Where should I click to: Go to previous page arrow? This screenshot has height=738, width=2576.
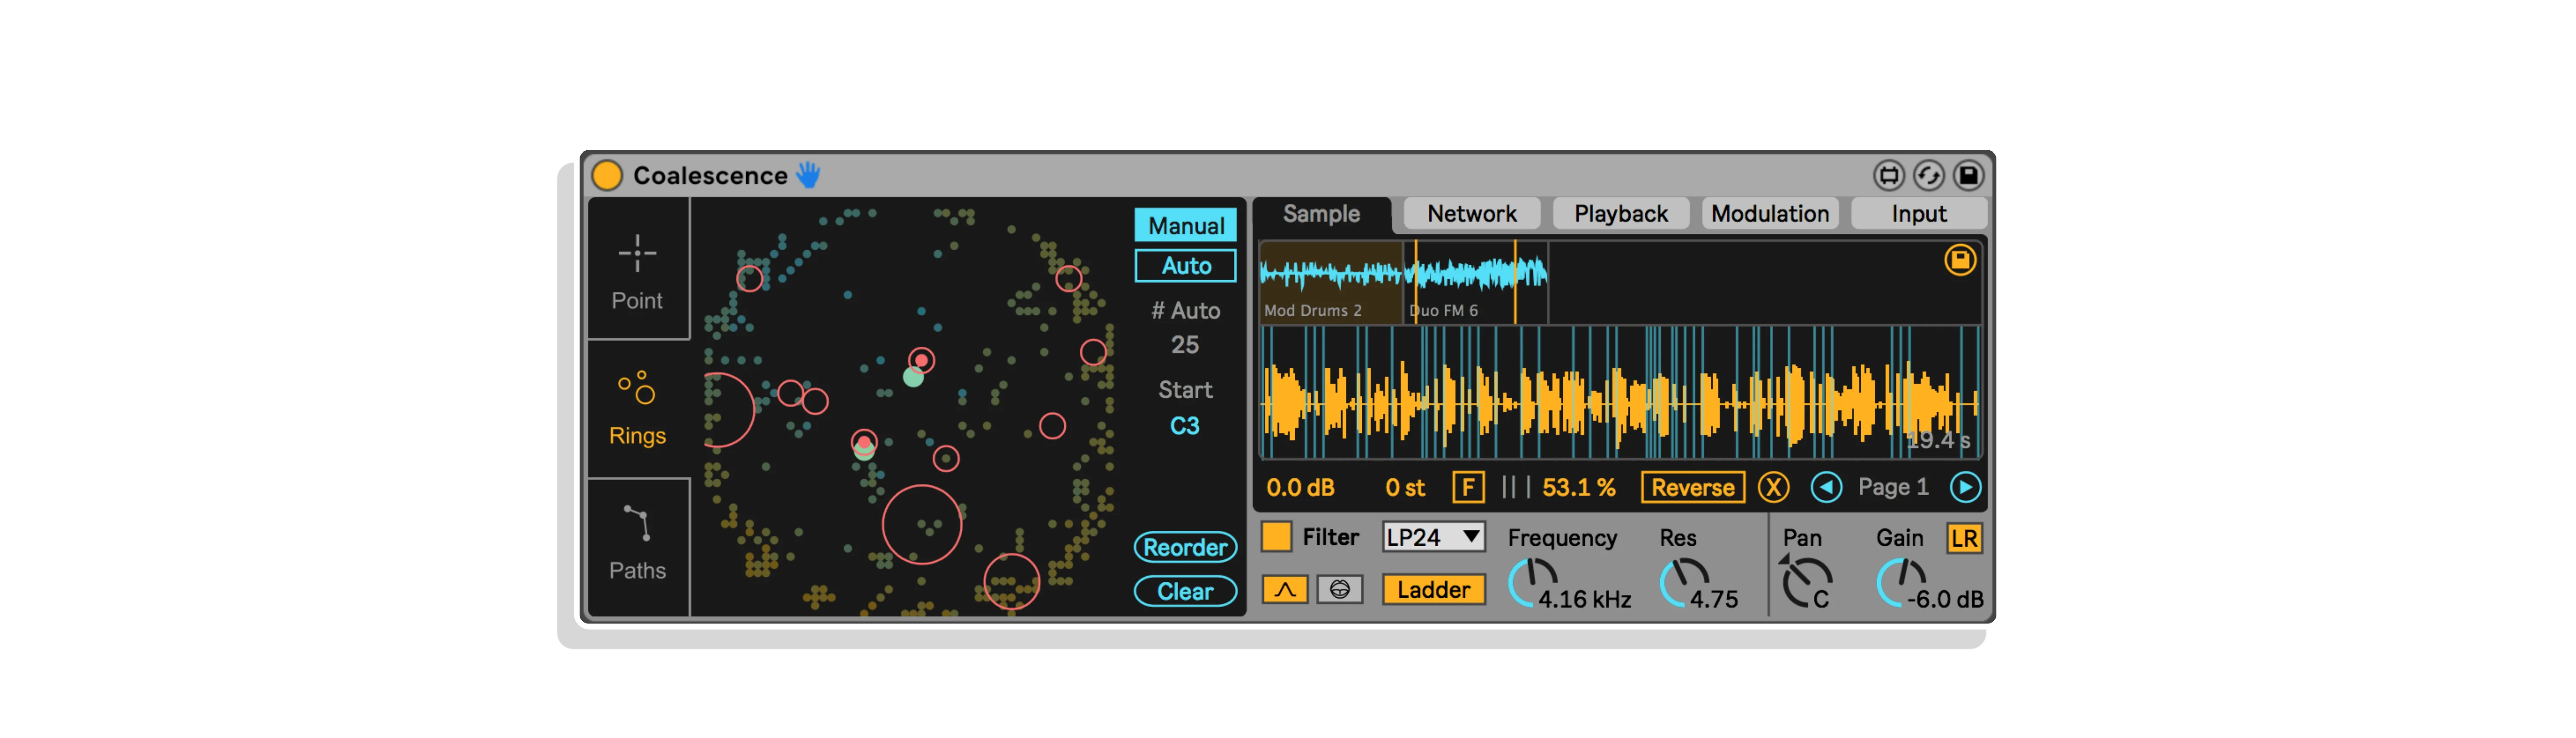1826,488
